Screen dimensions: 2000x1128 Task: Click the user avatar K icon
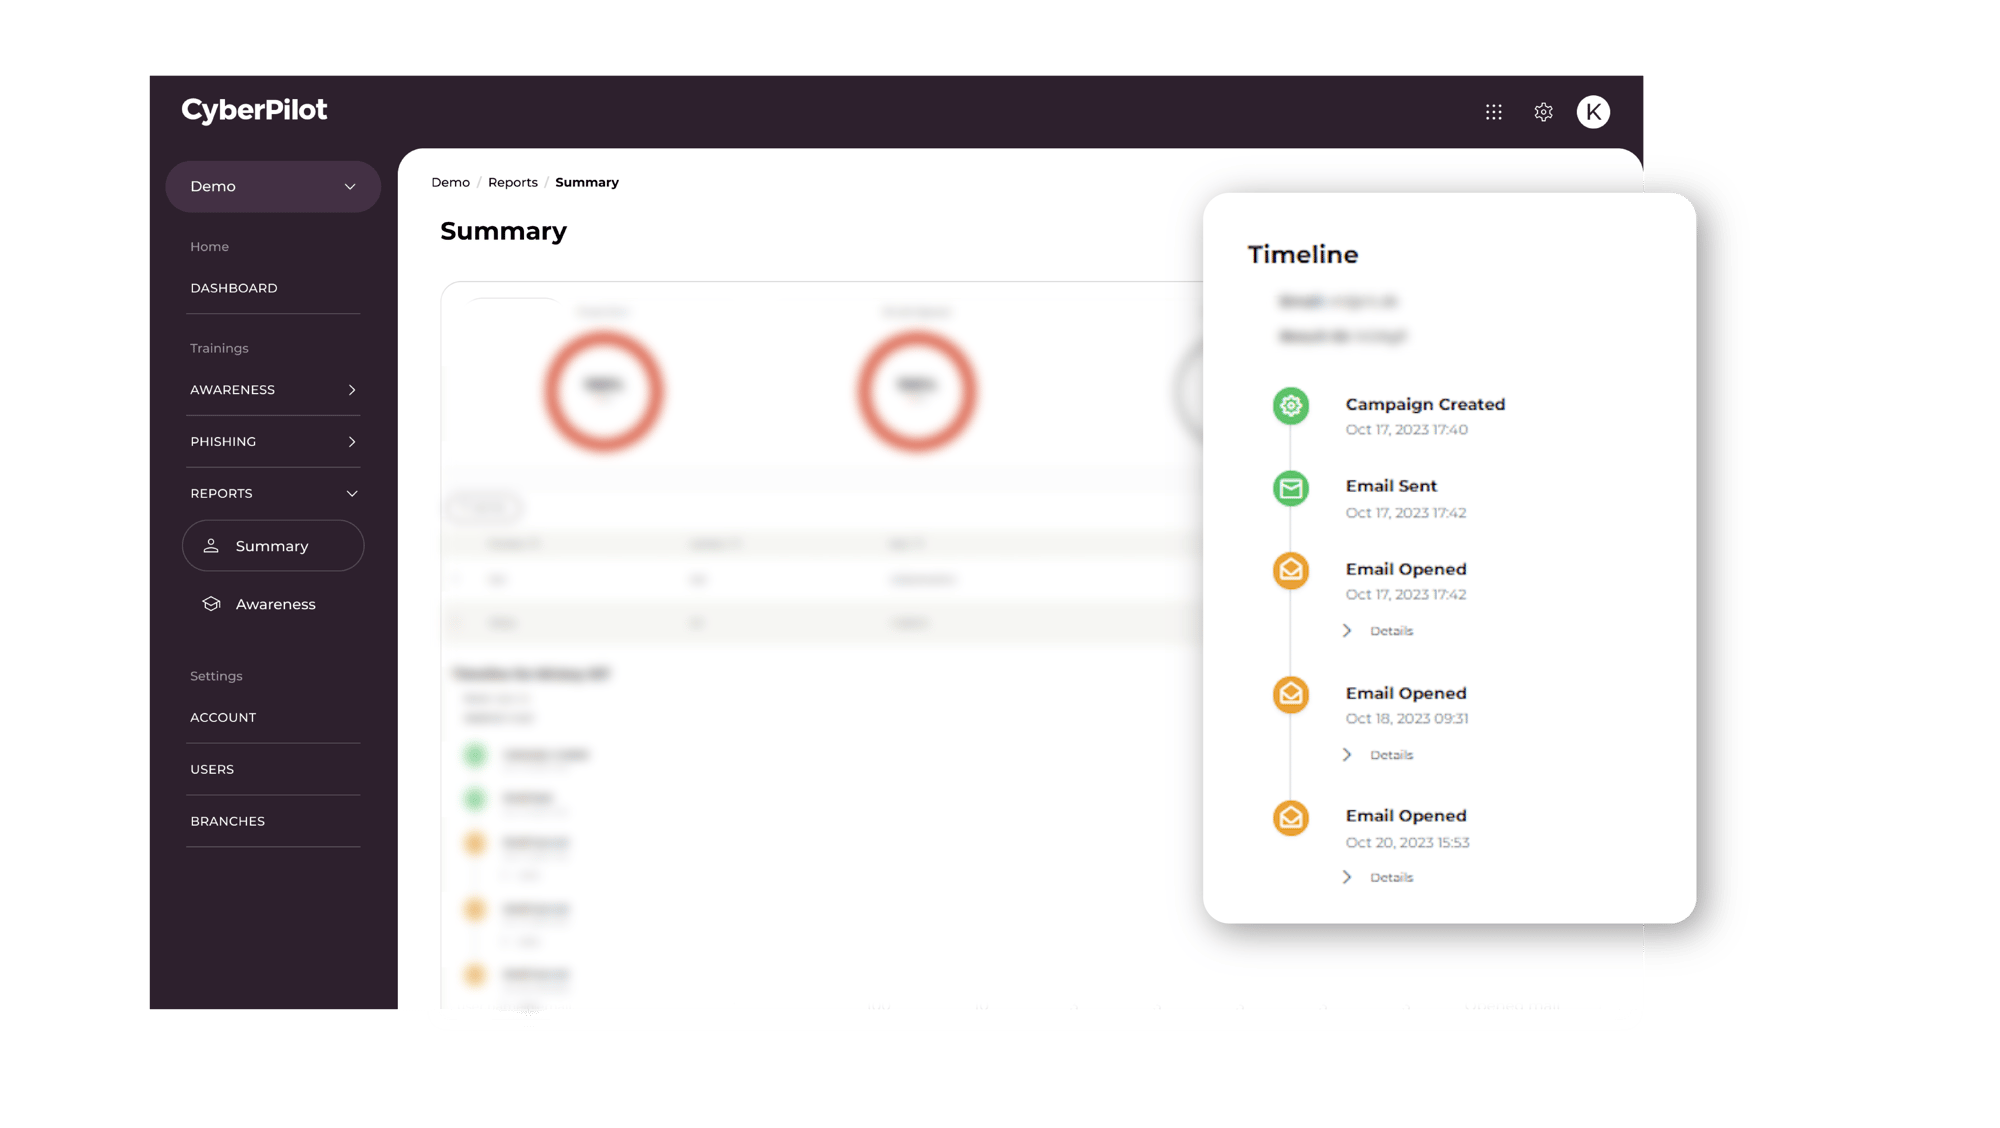coord(1593,111)
